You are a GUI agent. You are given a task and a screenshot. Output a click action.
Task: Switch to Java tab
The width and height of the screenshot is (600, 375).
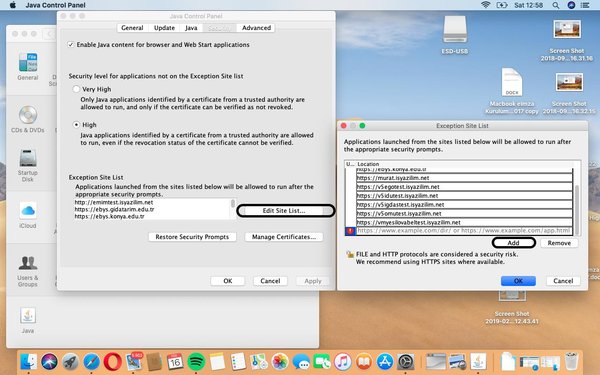tap(191, 28)
